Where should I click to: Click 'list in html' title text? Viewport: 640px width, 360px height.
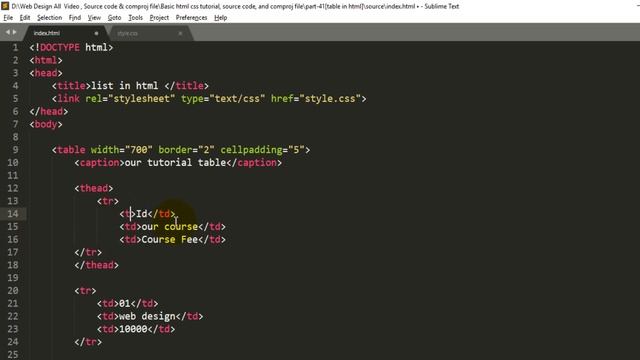[x=124, y=86]
